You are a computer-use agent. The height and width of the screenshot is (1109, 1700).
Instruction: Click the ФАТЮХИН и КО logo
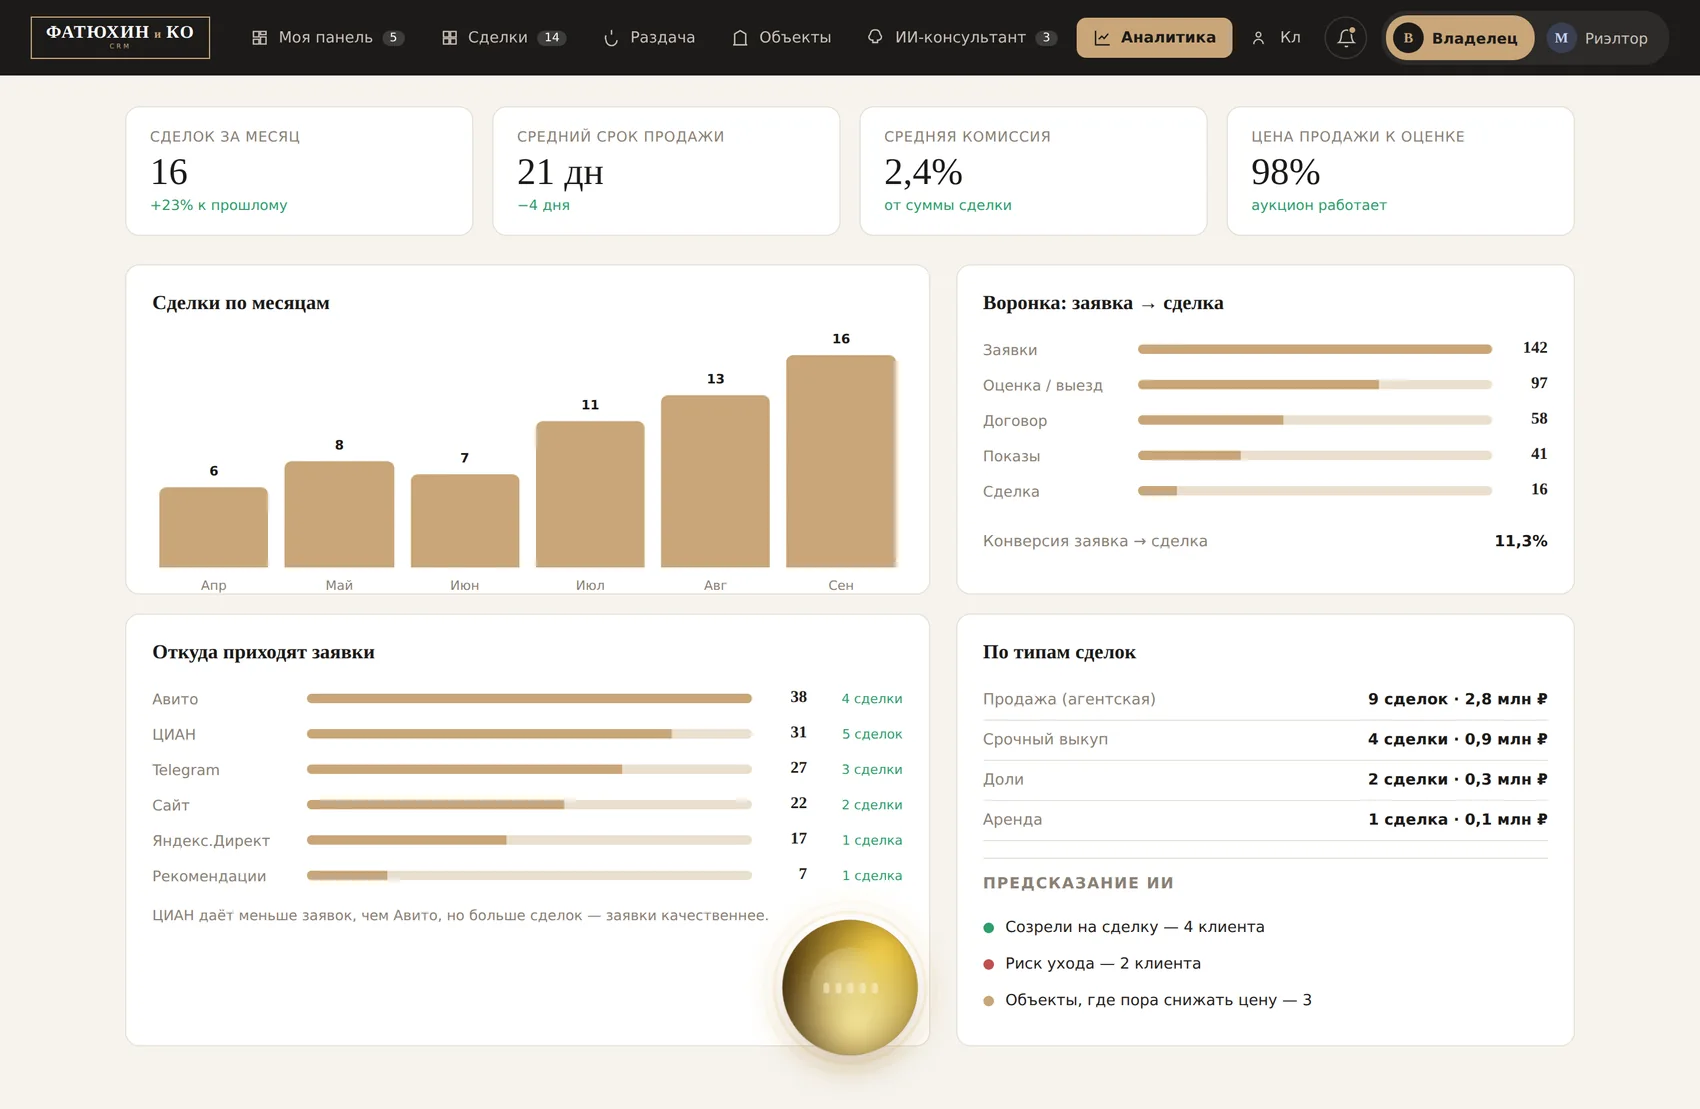pyautogui.click(x=120, y=38)
